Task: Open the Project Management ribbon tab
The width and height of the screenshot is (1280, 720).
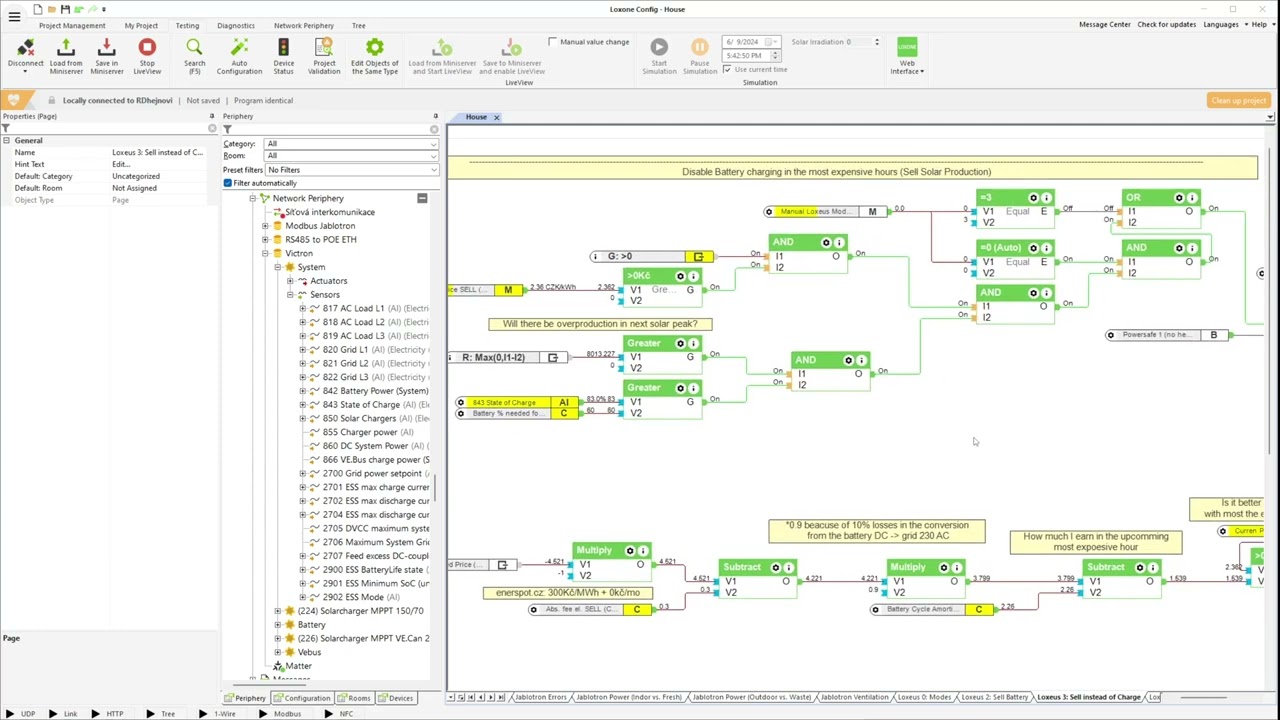Action: pyautogui.click(x=72, y=25)
